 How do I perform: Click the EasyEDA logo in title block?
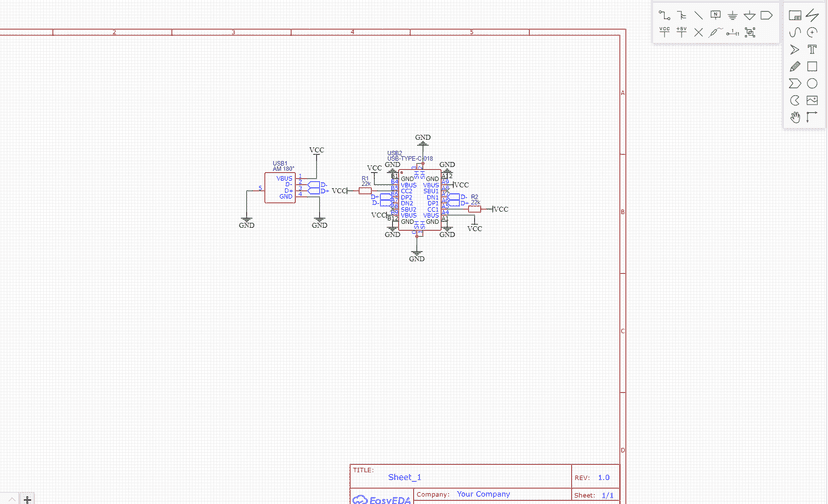pos(382,500)
